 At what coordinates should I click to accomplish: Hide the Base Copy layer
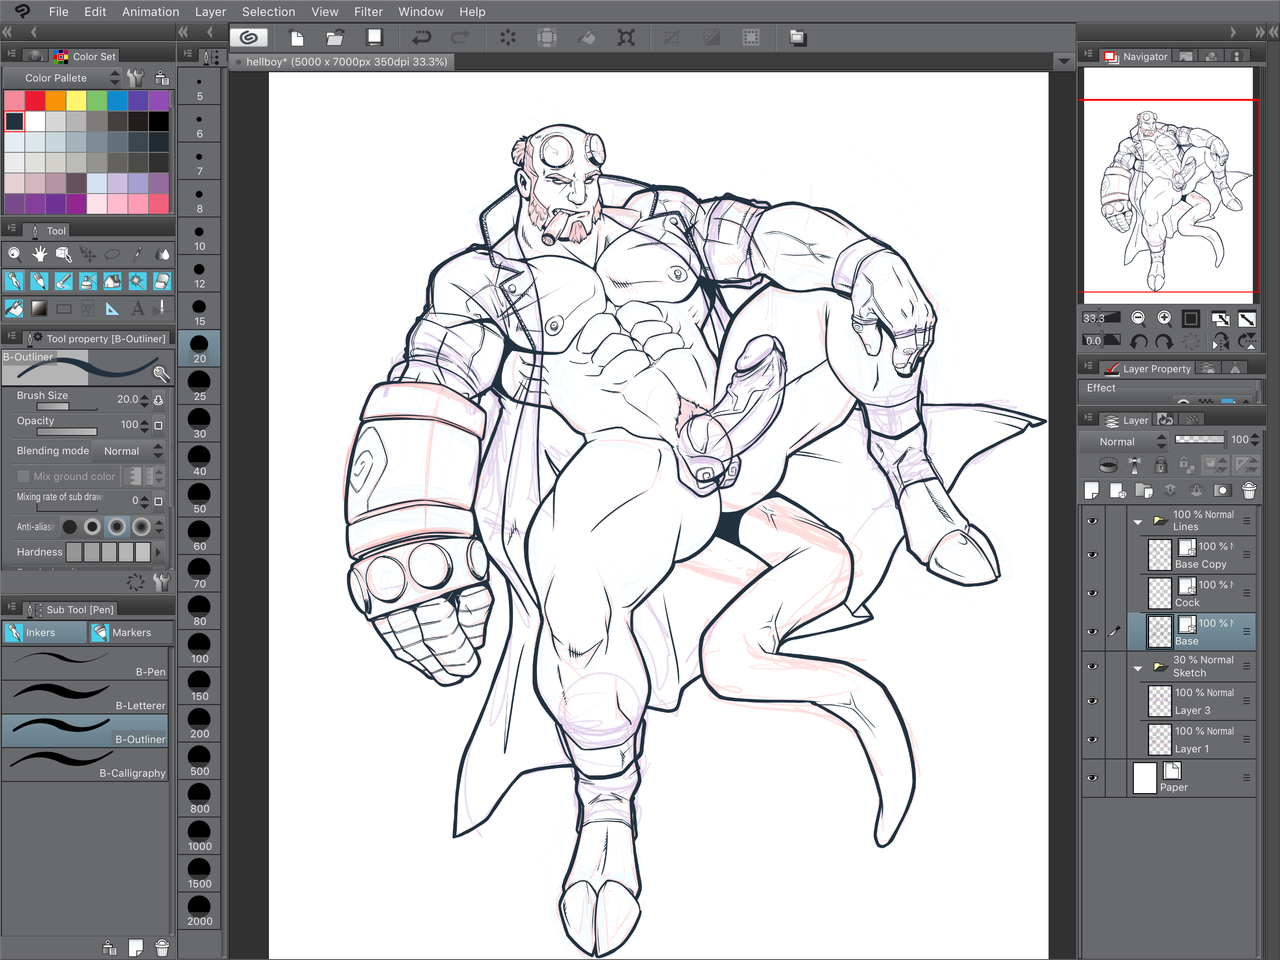[1092, 555]
